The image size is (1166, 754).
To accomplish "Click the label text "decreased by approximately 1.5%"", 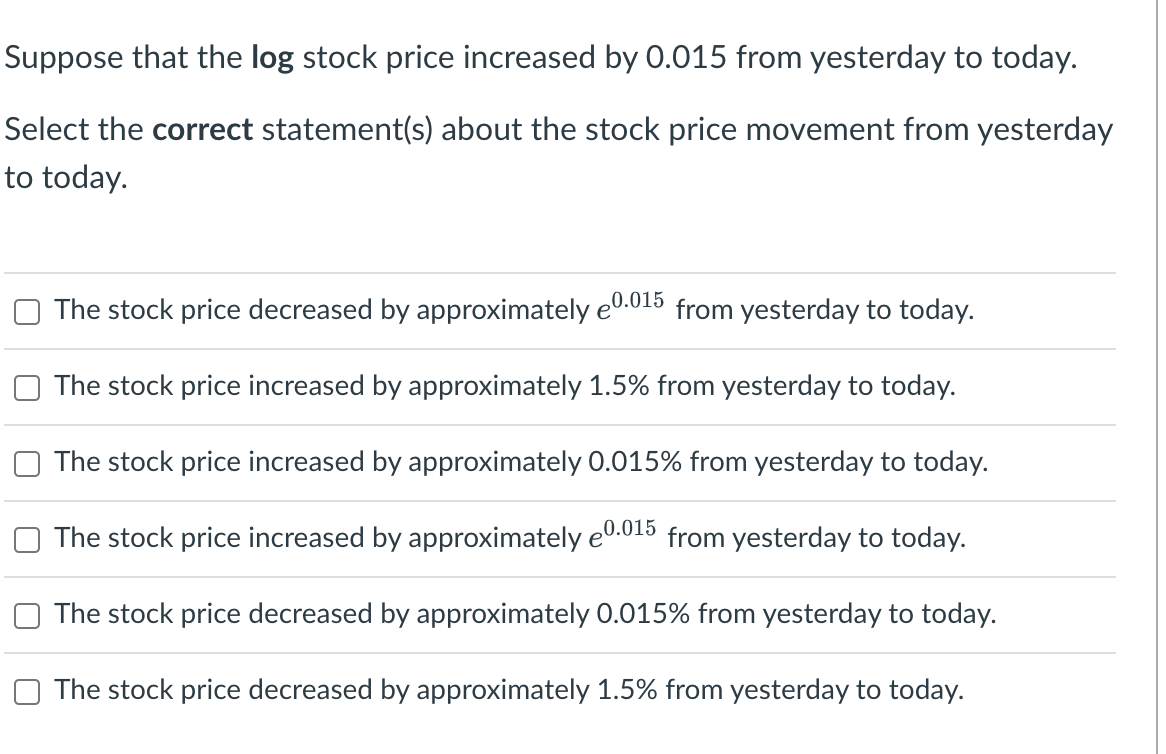I will (453, 690).
